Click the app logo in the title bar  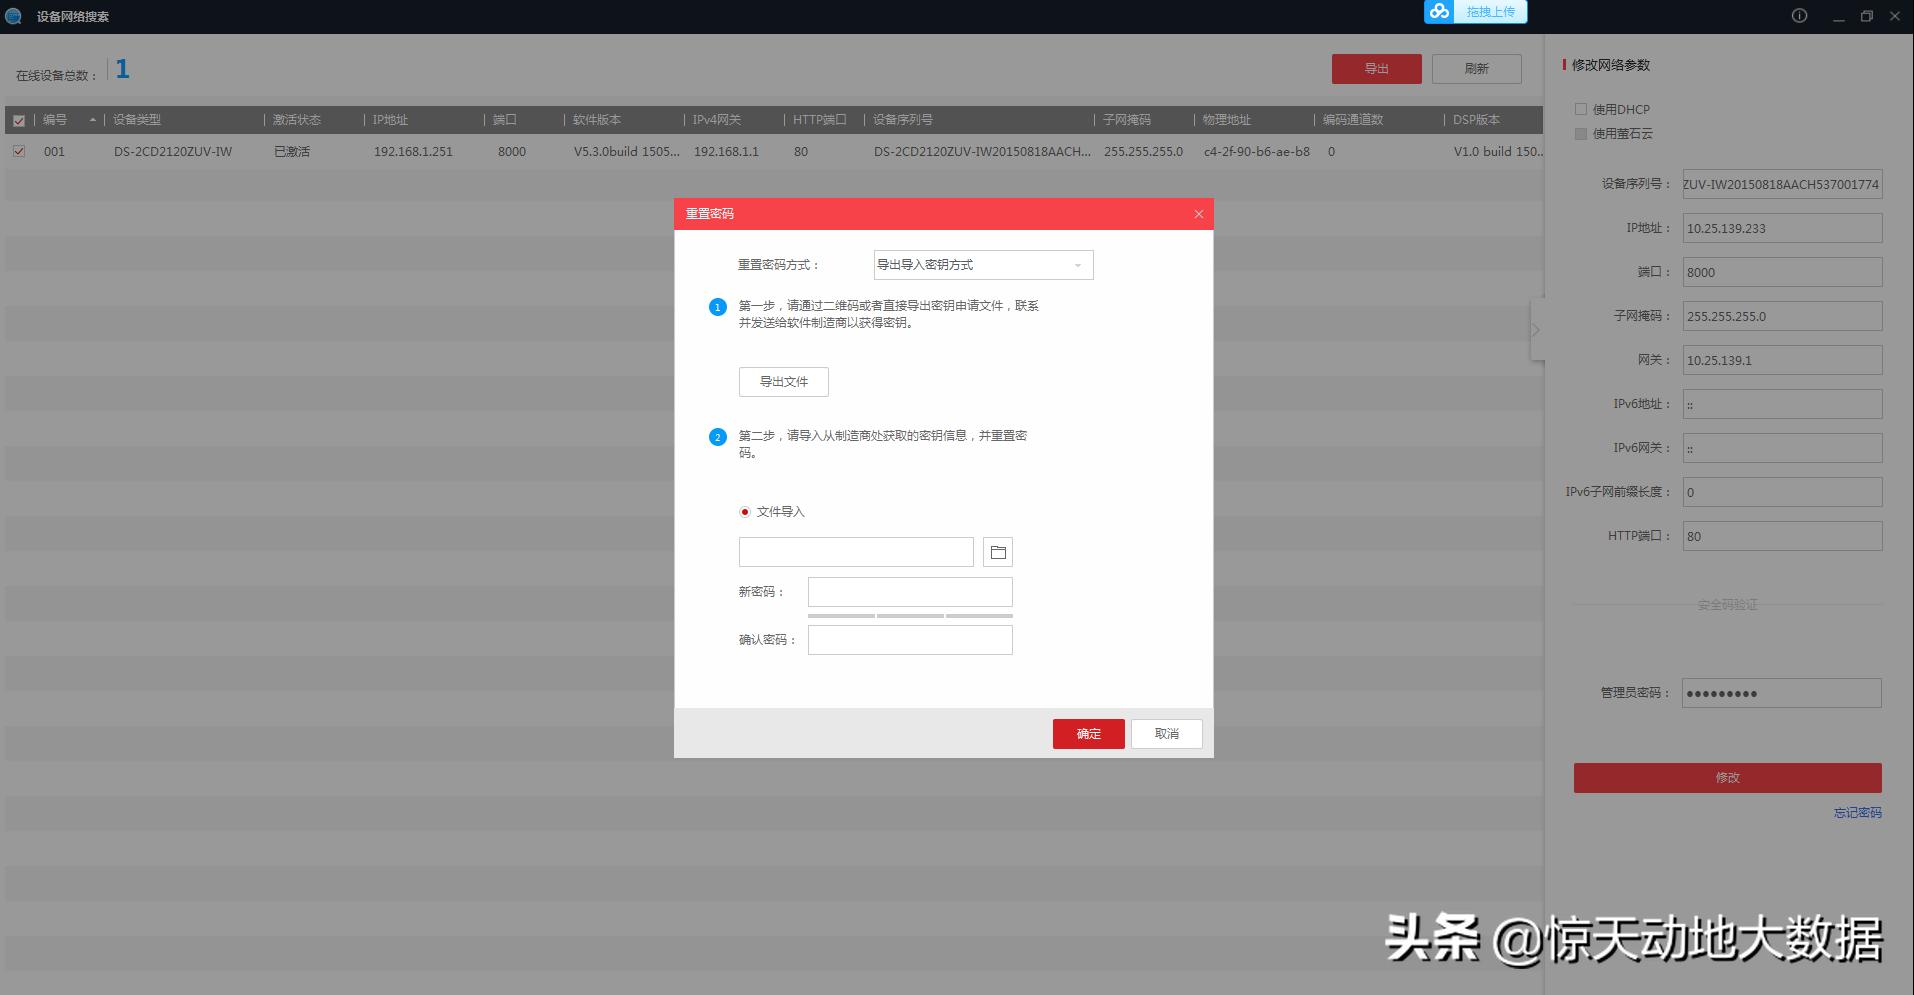pos(12,16)
